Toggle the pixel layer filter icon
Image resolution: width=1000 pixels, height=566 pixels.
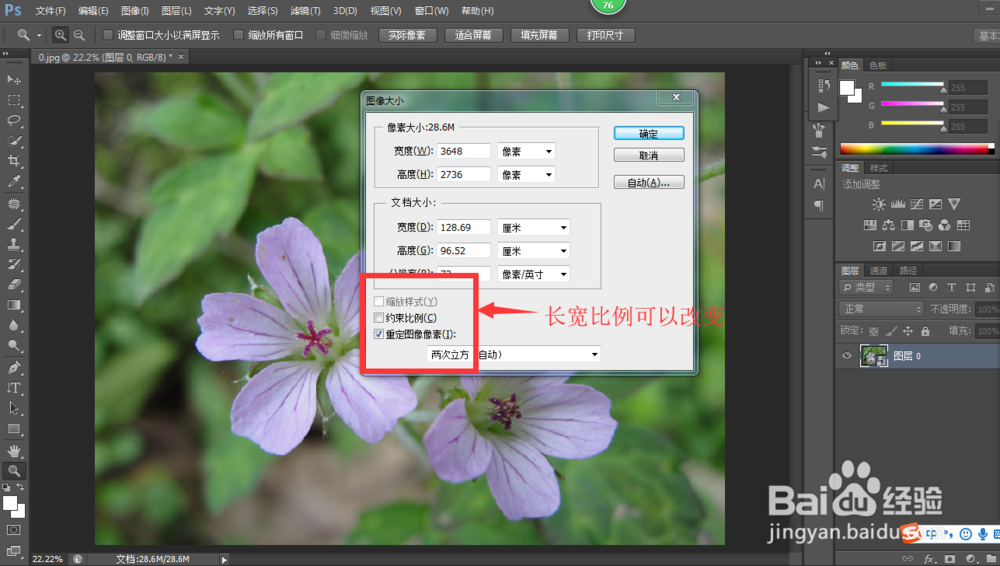[915, 288]
